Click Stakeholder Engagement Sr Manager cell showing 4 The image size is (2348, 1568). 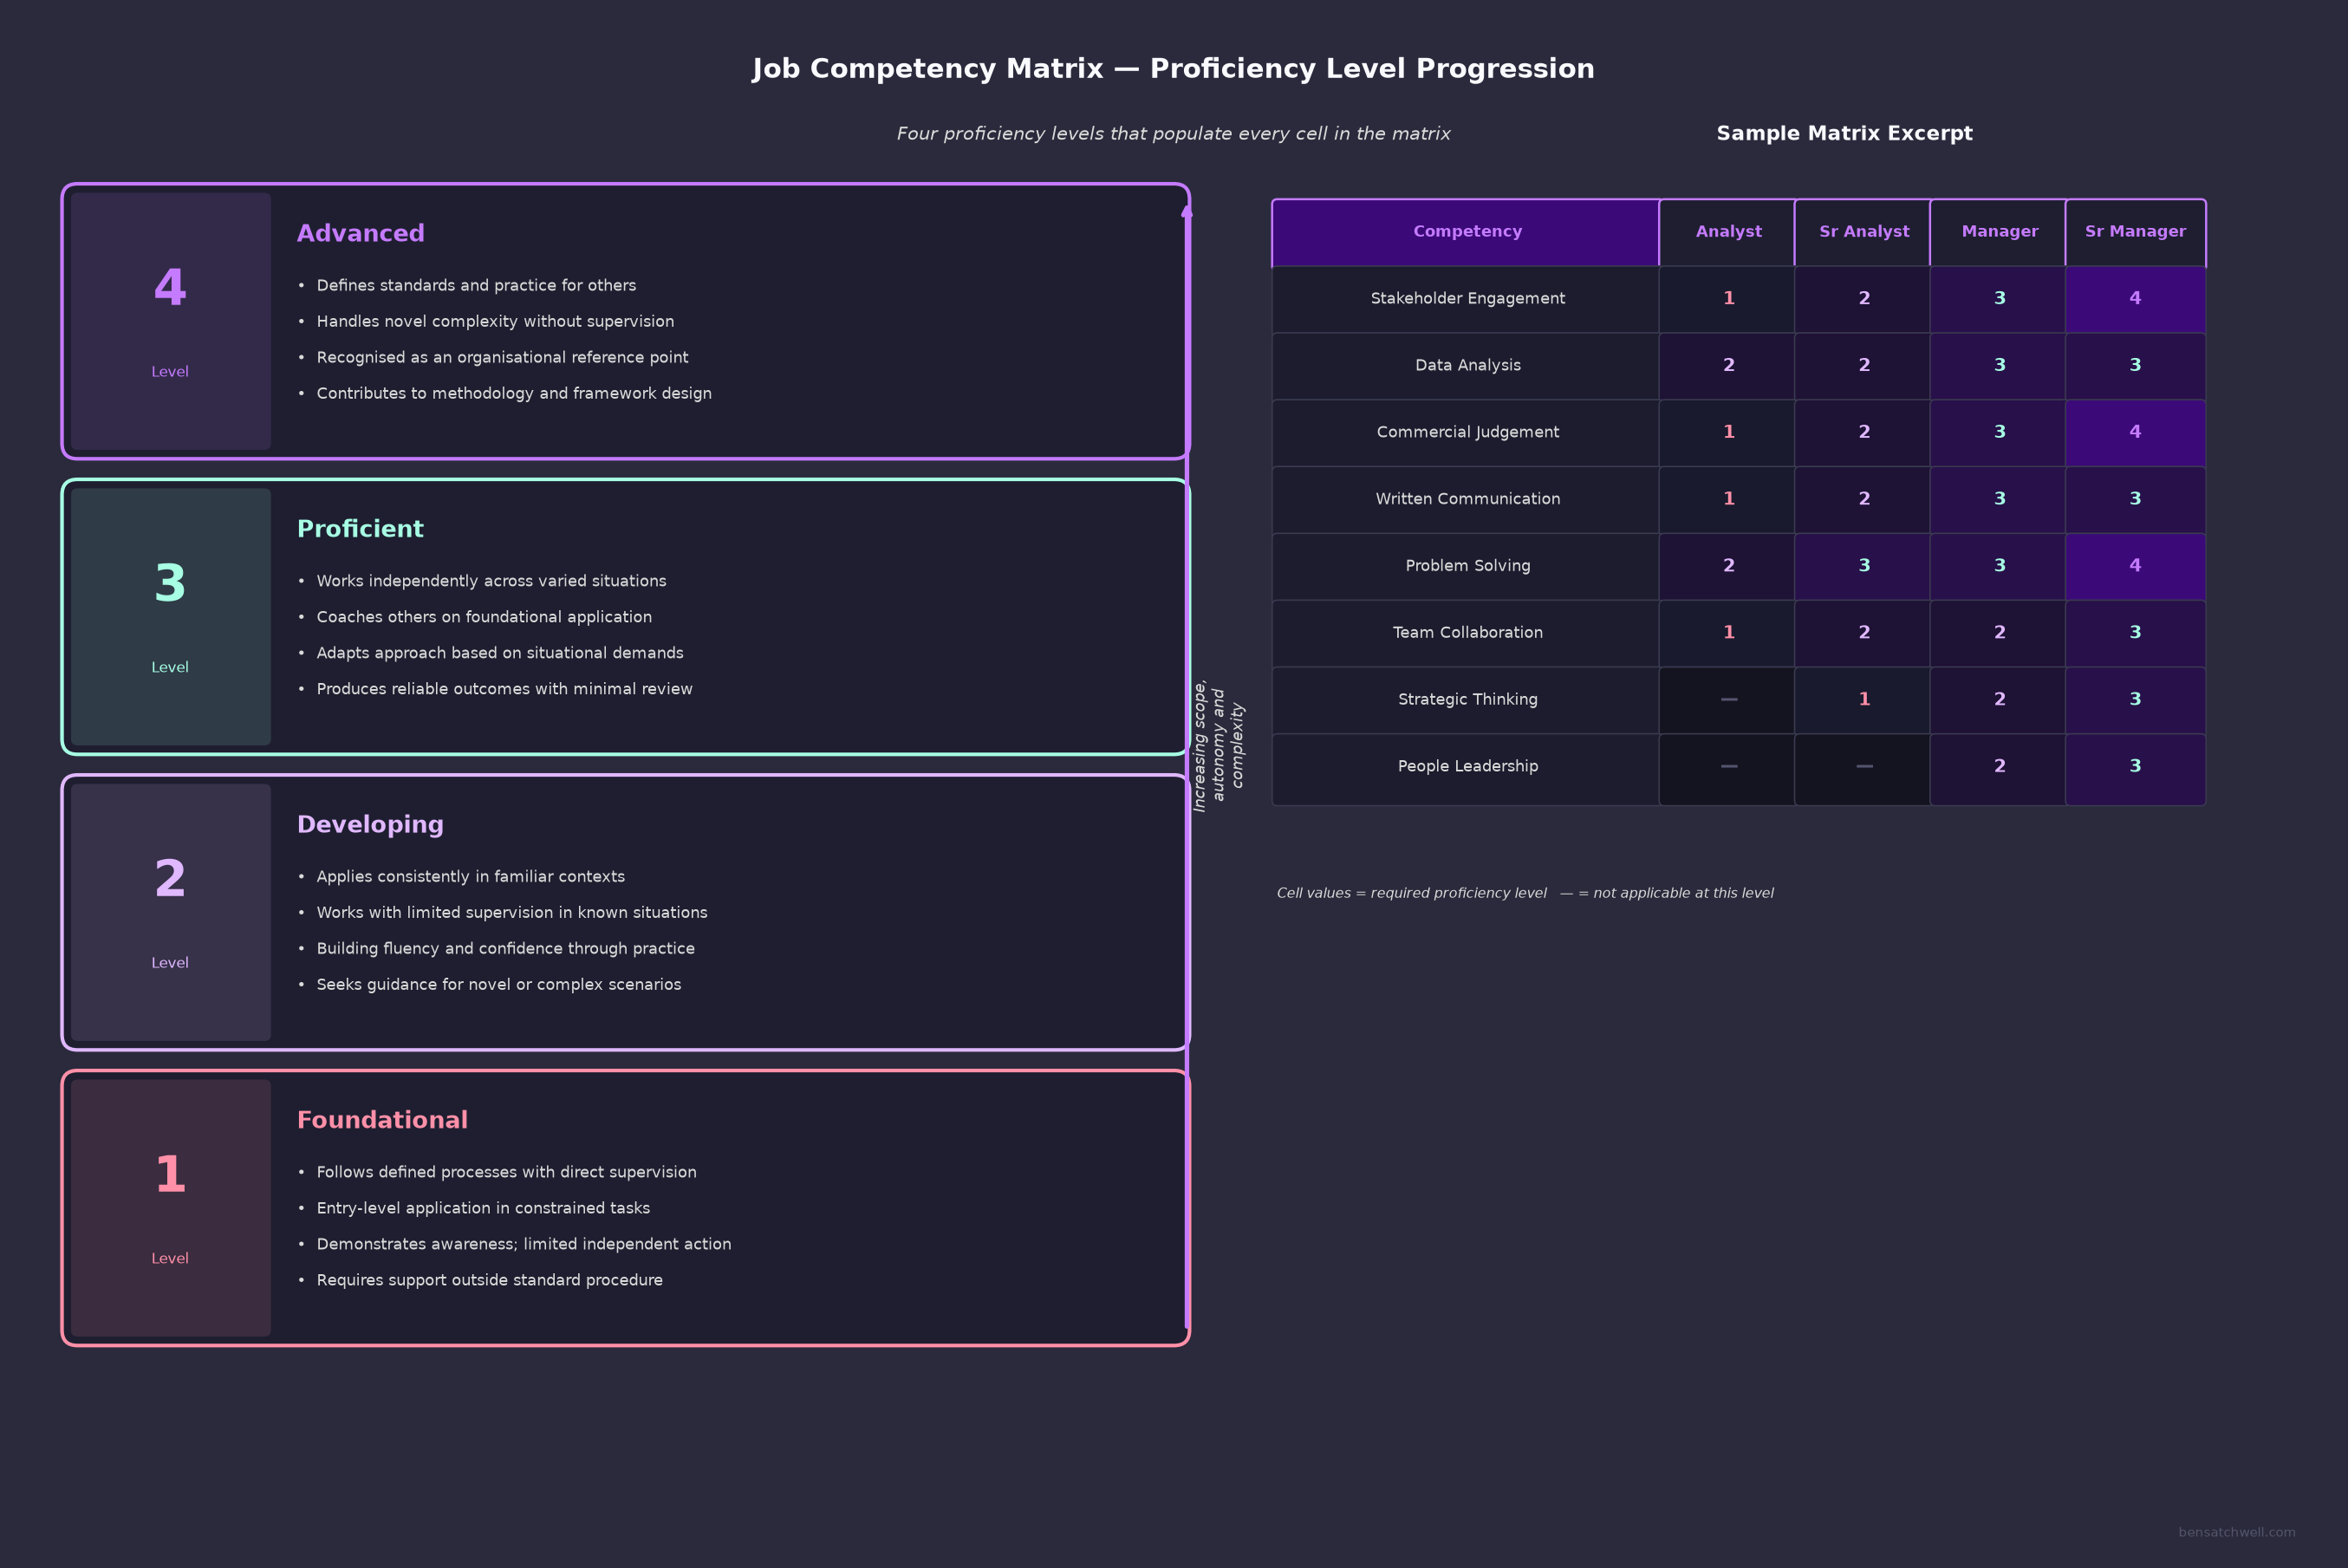click(2135, 299)
